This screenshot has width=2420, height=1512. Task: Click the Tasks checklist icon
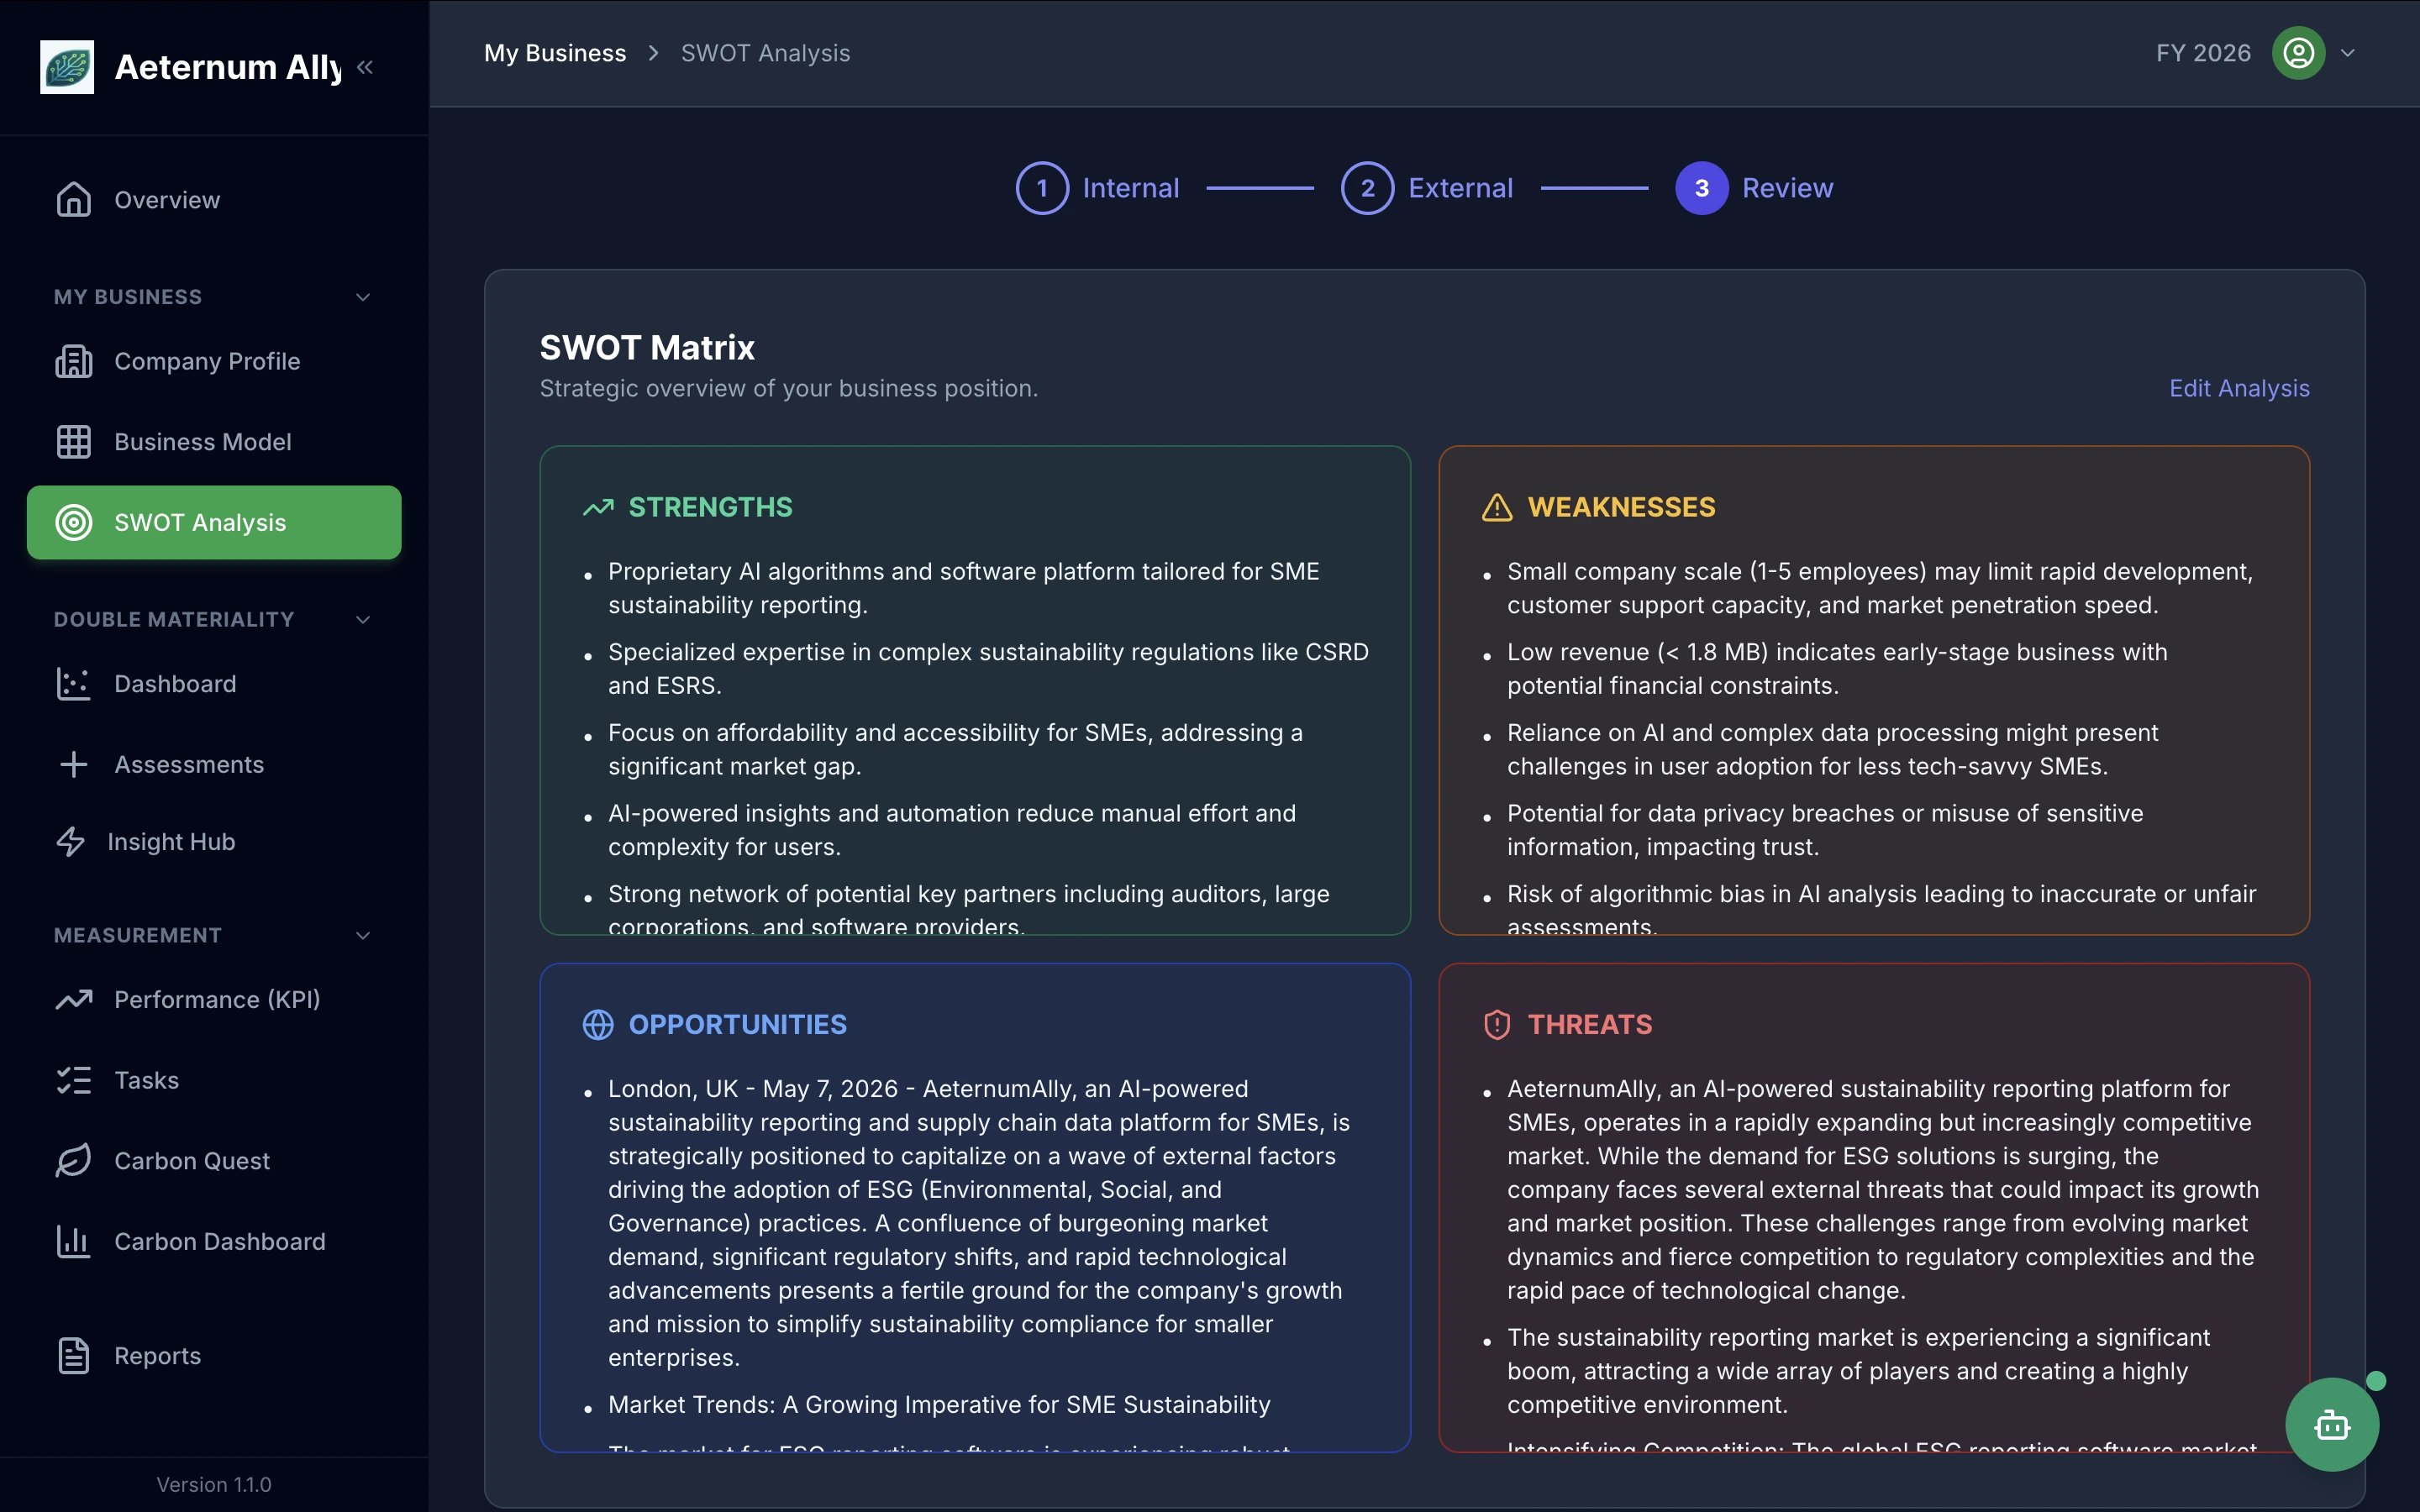pyautogui.click(x=73, y=1080)
